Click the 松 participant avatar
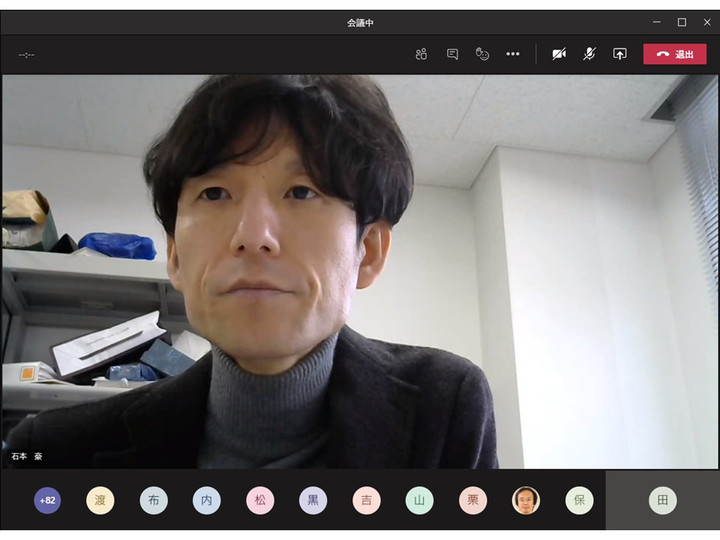This screenshot has width=720, height=540. point(260,500)
